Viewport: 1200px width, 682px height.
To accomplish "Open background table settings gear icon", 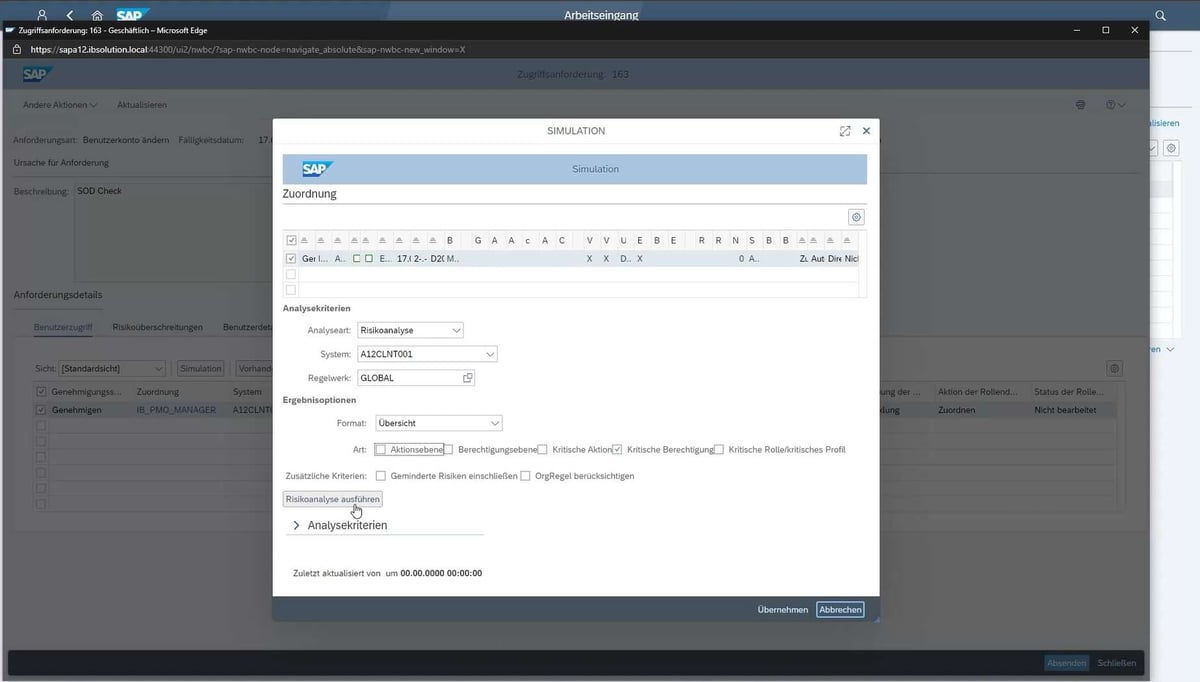I will [x=1115, y=368].
